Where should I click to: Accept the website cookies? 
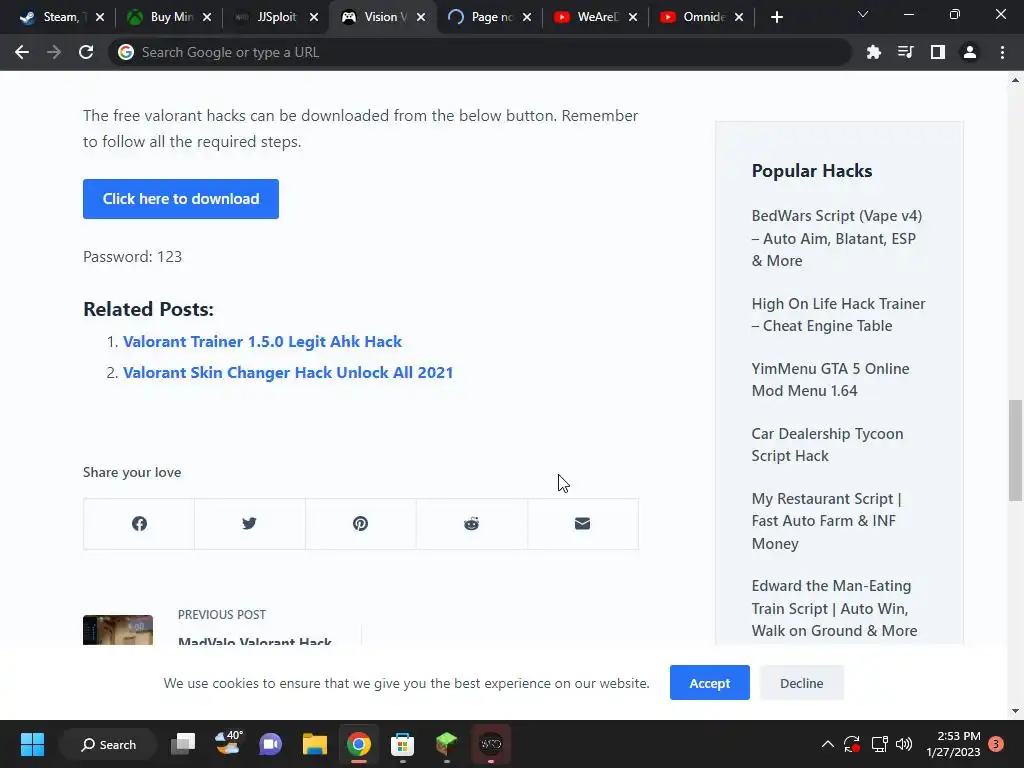coord(710,682)
